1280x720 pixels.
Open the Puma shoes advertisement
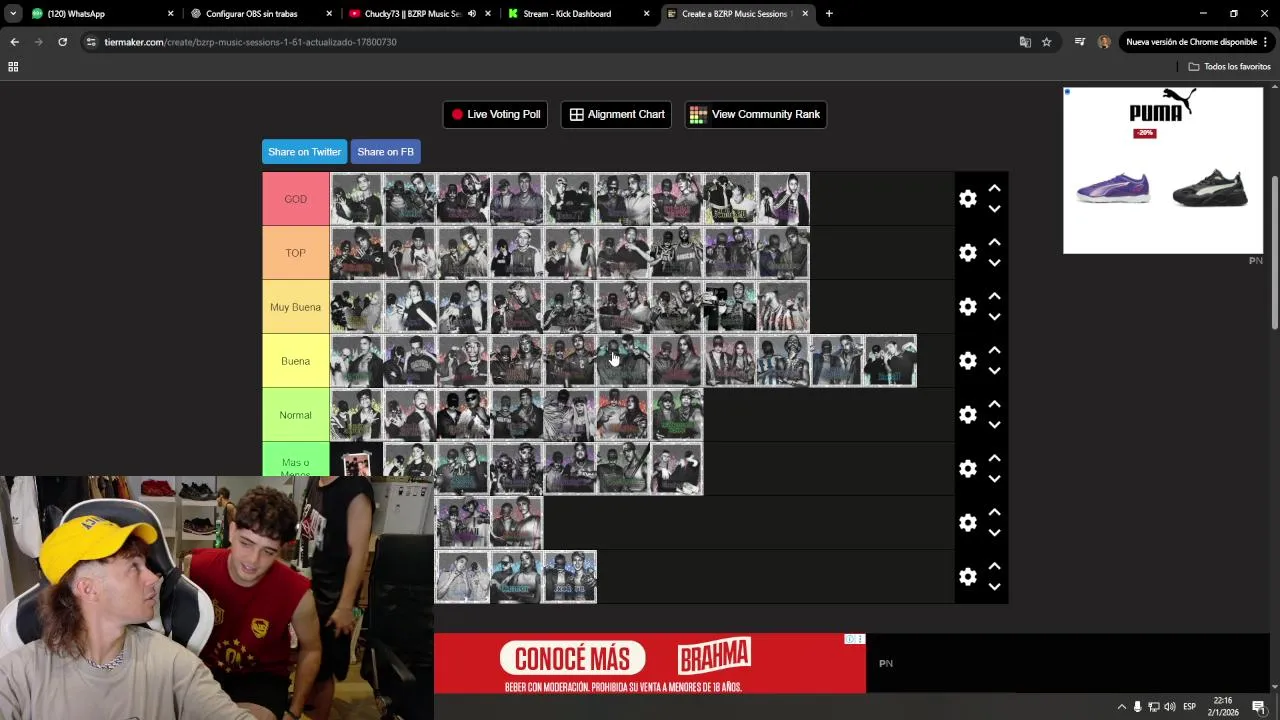pyautogui.click(x=1163, y=170)
